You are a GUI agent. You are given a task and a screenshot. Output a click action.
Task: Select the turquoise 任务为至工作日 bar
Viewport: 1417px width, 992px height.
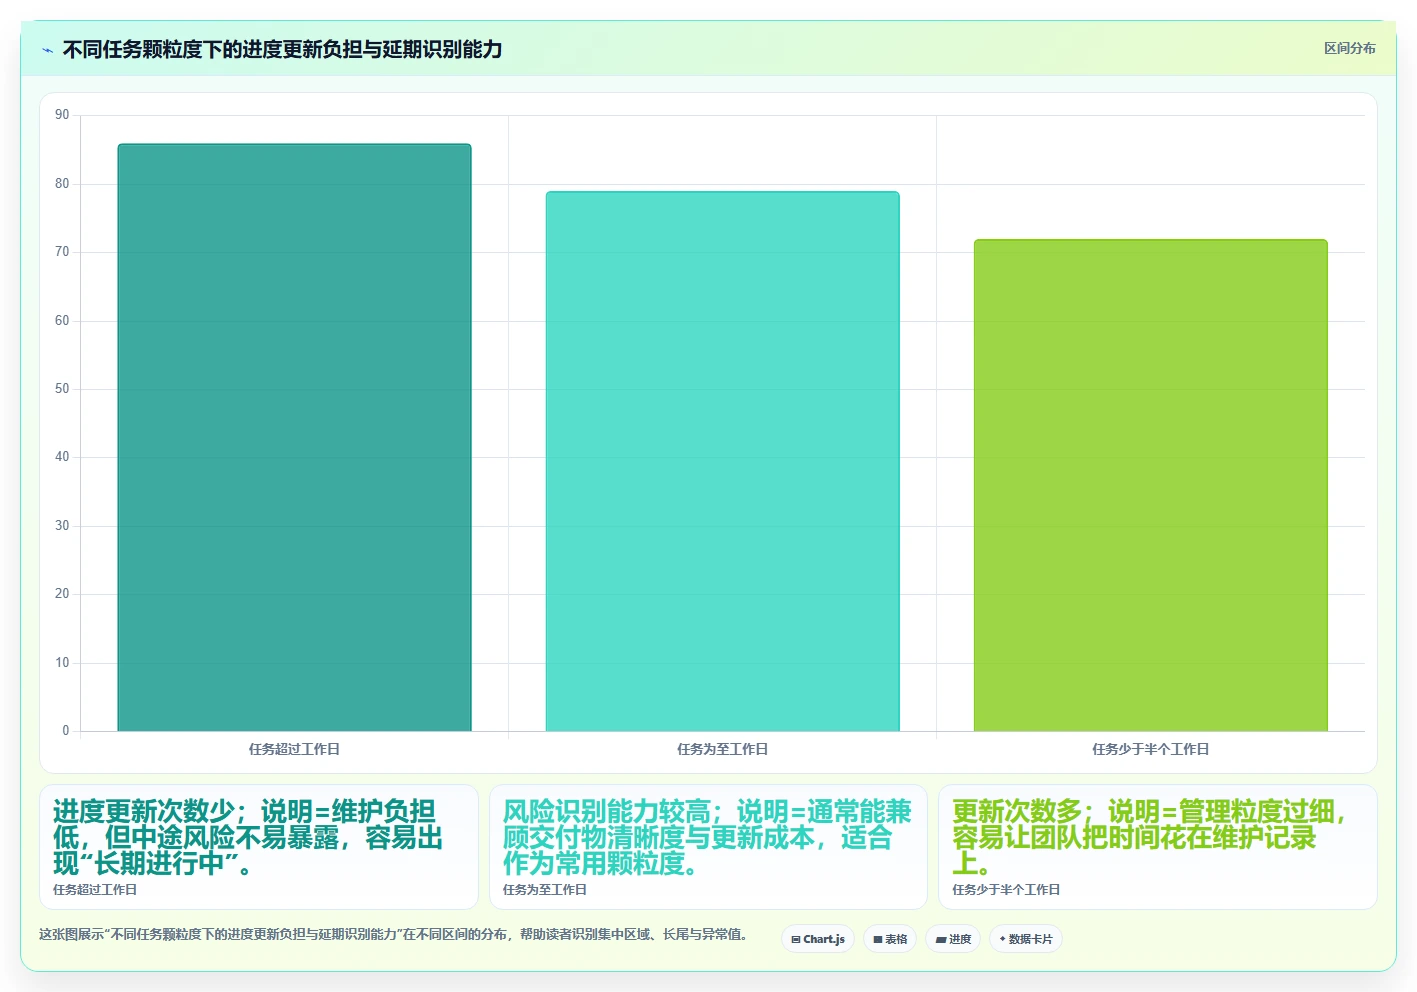point(722,461)
